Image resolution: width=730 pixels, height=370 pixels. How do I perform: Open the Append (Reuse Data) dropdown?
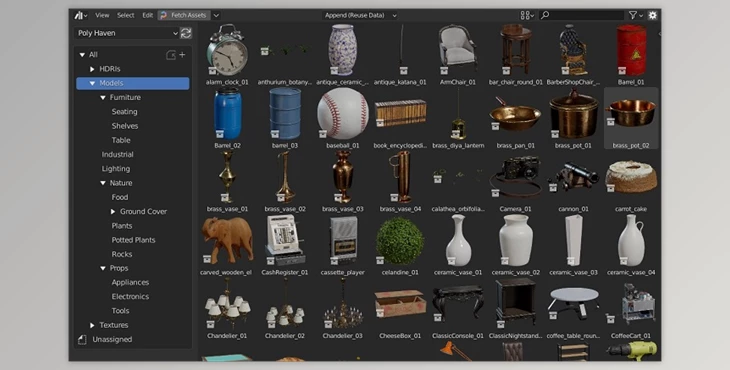coord(360,15)
